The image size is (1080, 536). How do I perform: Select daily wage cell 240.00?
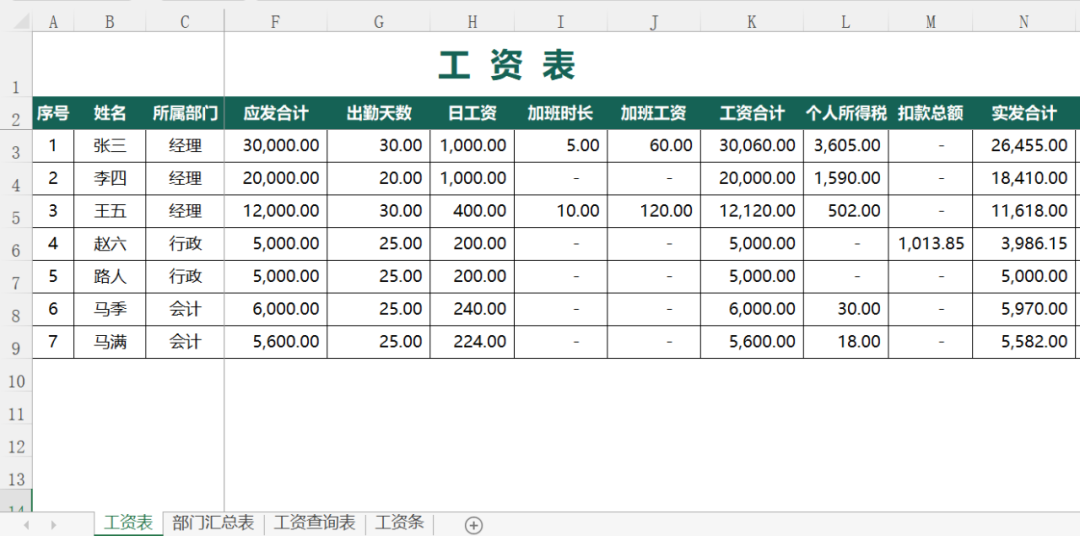(472, 309)
